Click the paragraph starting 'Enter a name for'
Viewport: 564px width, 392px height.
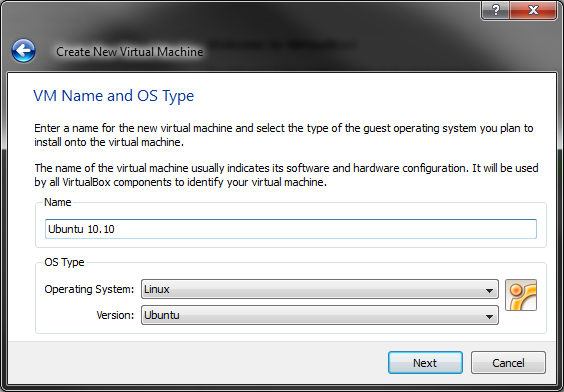point(283,135)
